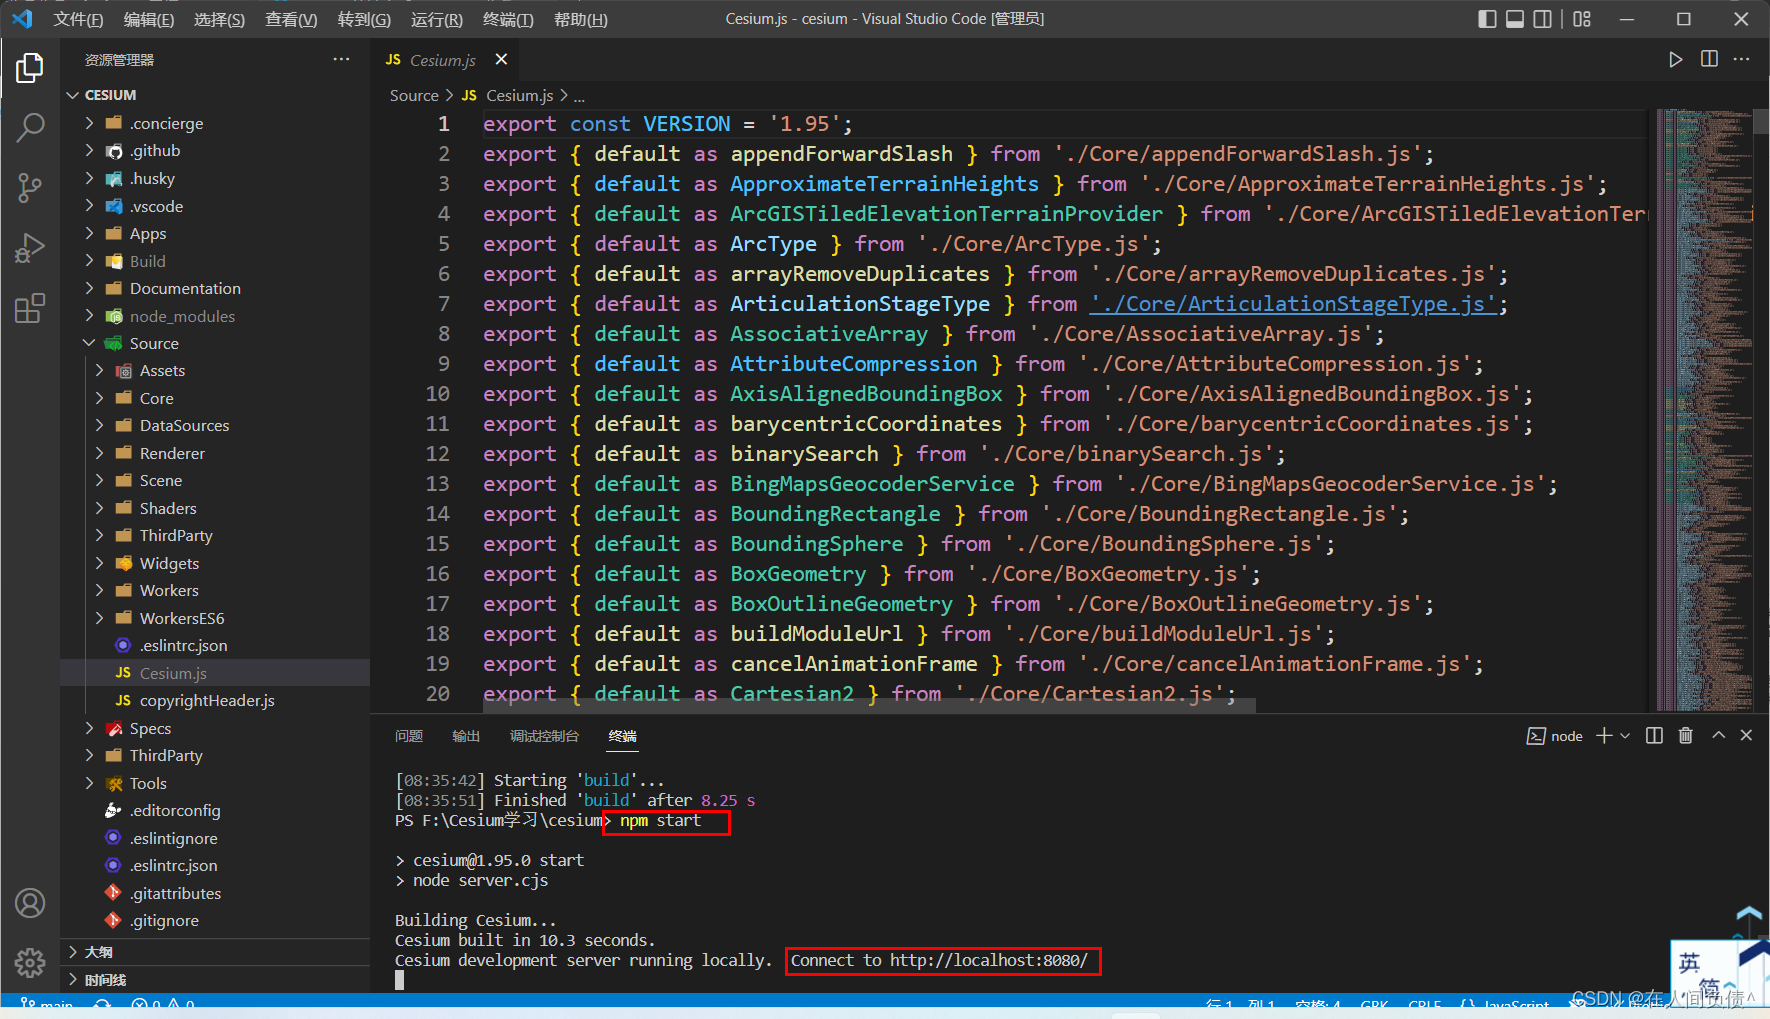Expand the WorkersES6 folder
The width and height of the screenshot is (1770, 1019).
[x=216, y=618]
